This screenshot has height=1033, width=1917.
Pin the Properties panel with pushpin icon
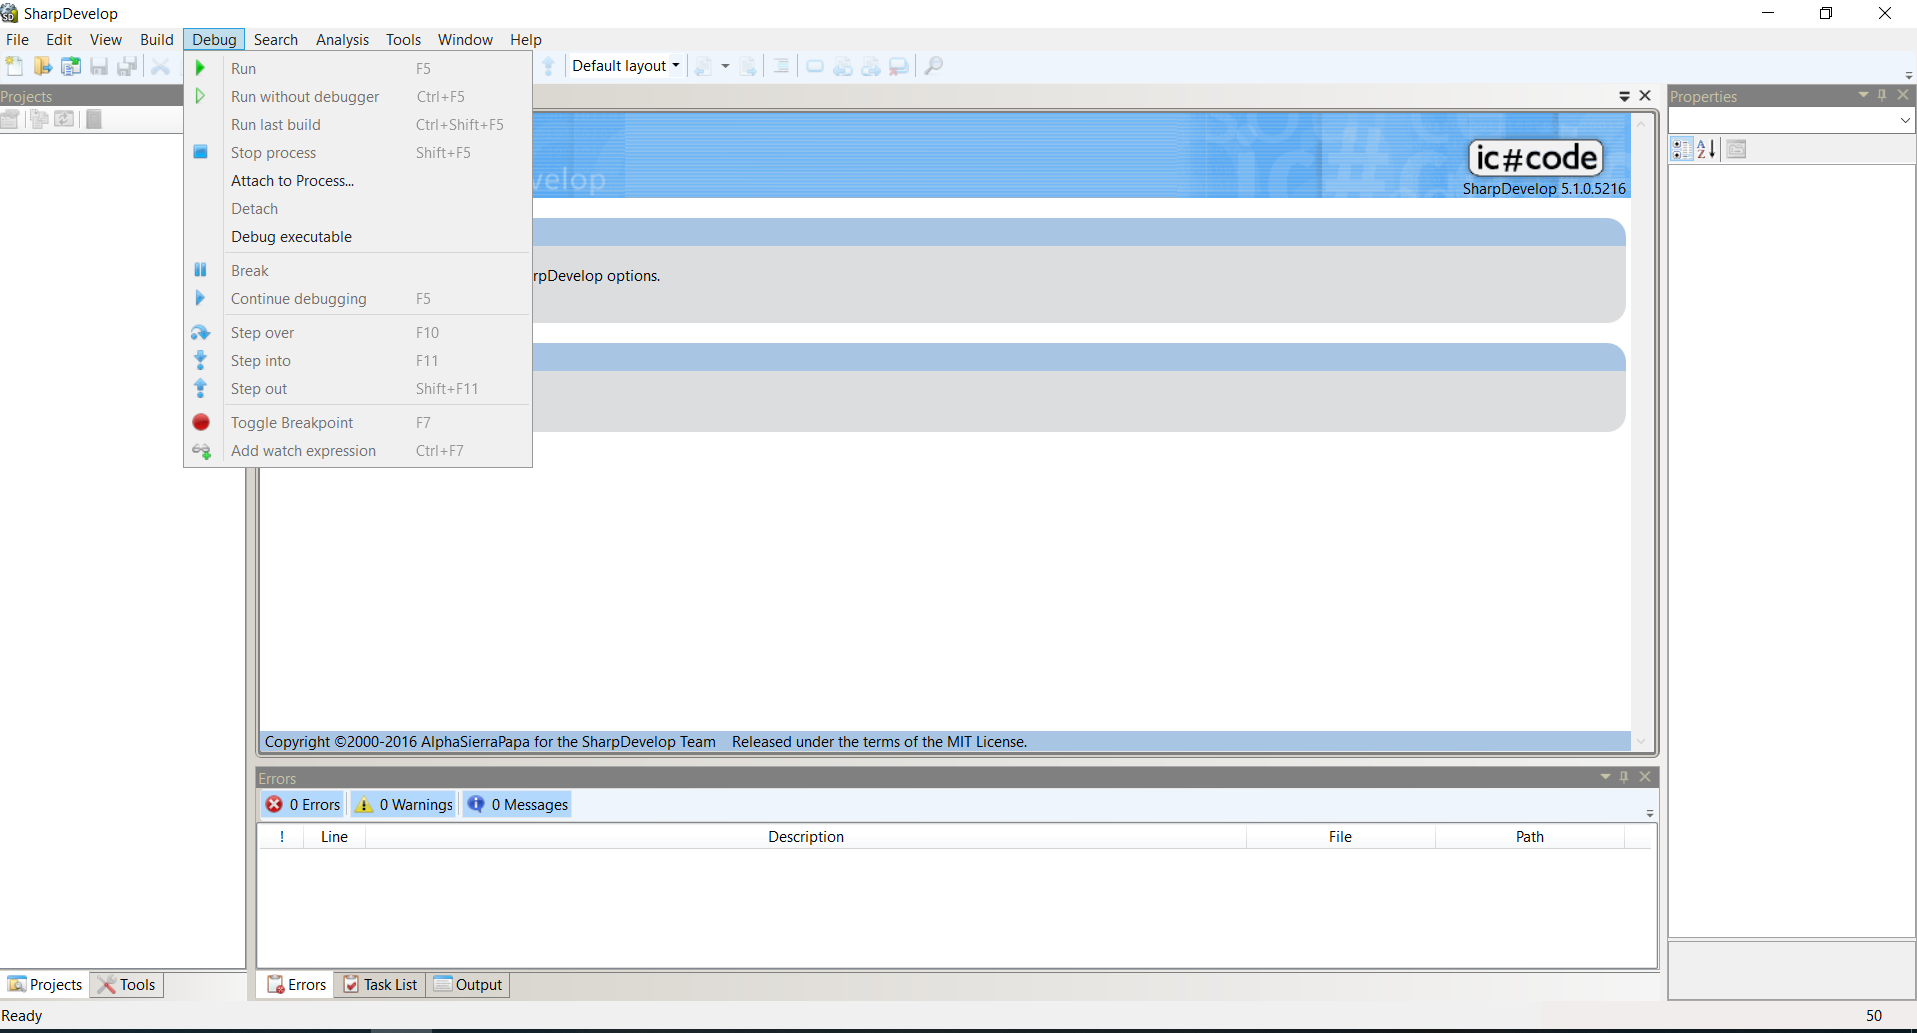[x=1882, y=95]
